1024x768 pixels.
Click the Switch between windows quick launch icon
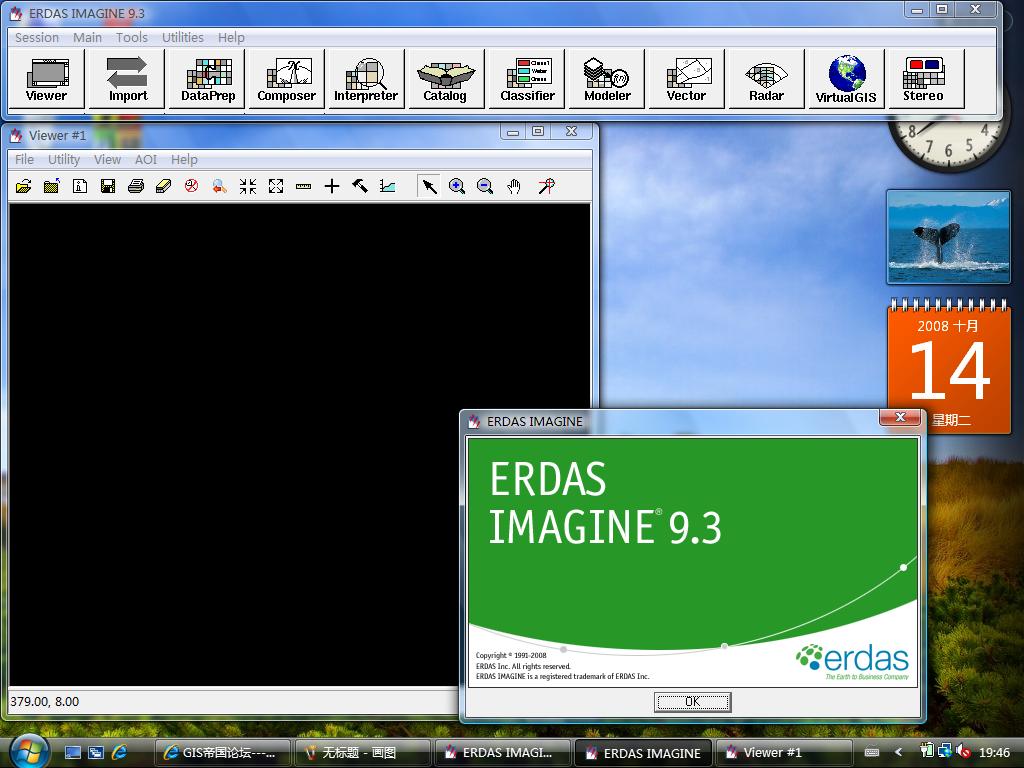(96, 753)
